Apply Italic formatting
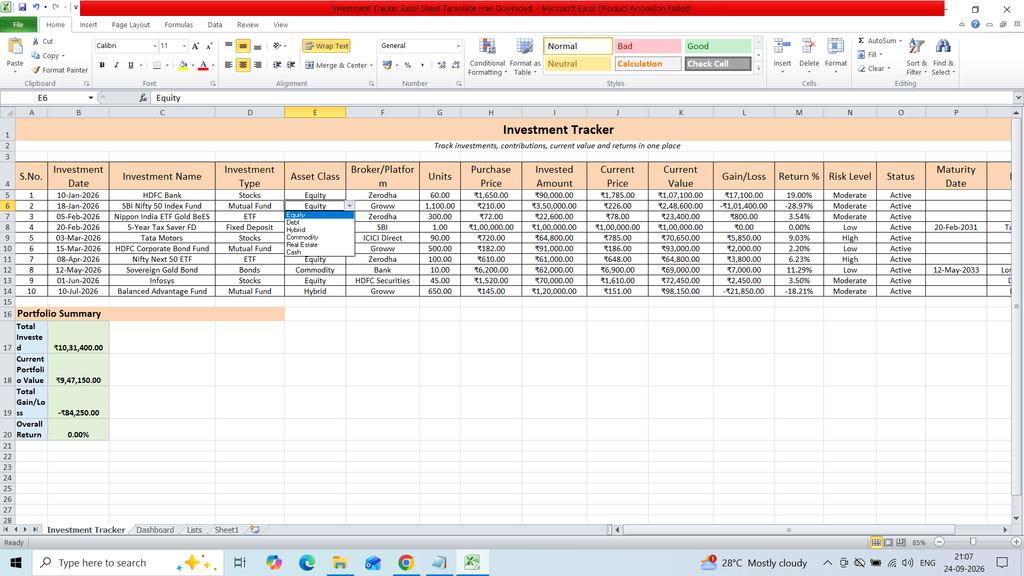 tap(116, 65)
